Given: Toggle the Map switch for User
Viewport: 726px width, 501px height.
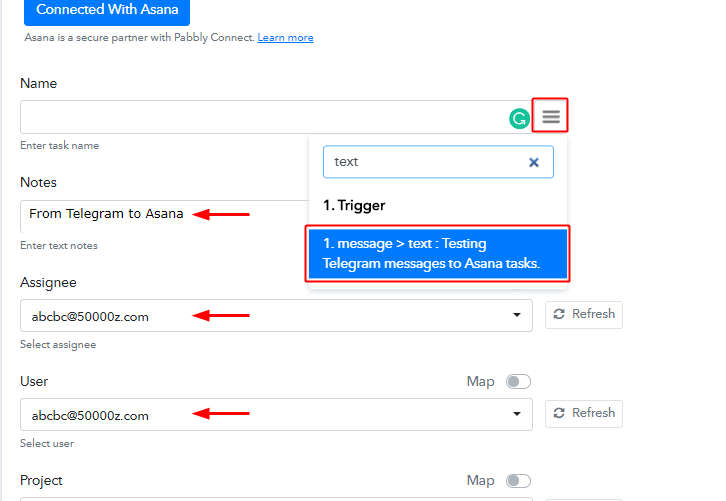Looking at the screenshot, I should point(518,382).
